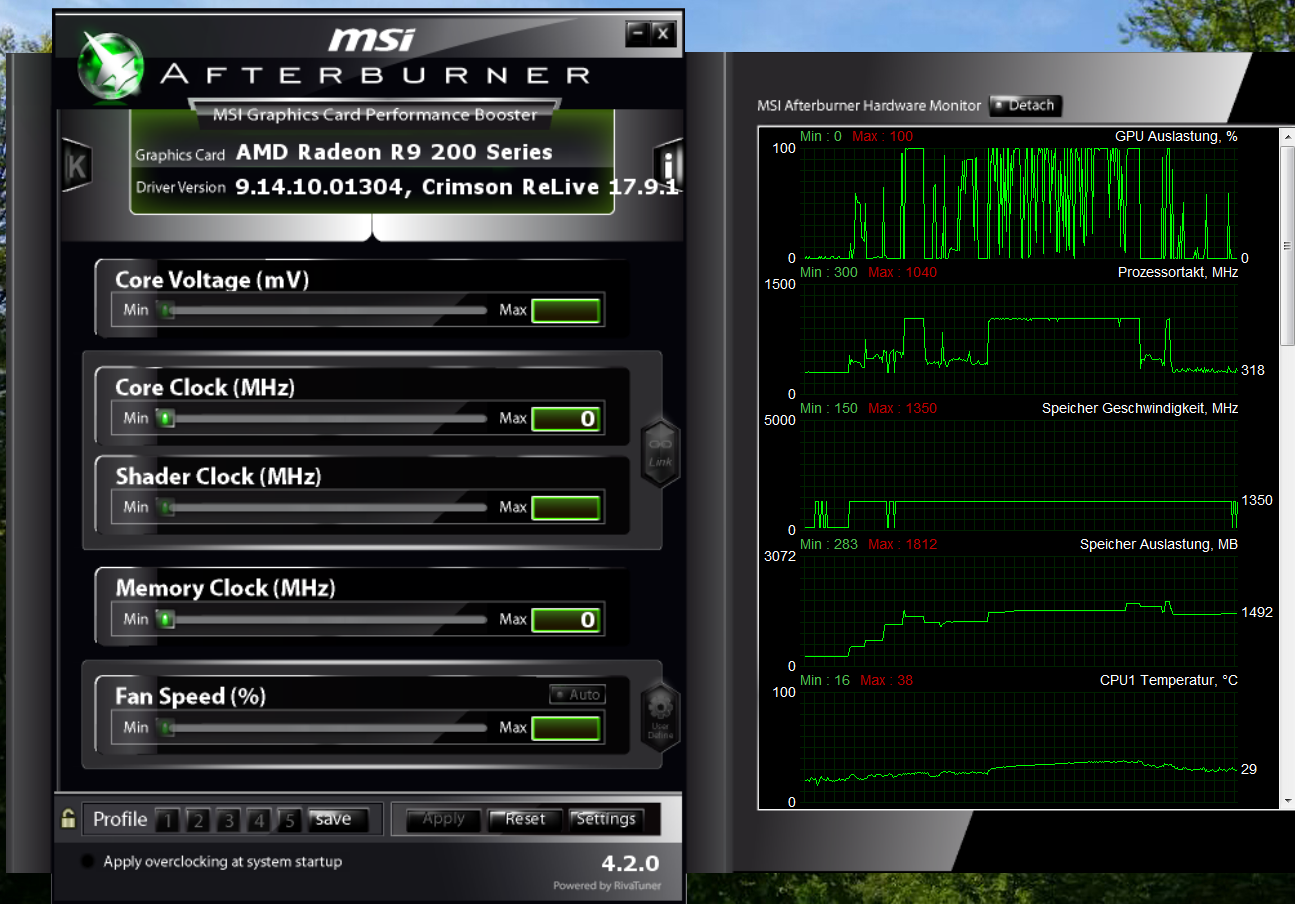Close the Afterburner window

point(663,33)
